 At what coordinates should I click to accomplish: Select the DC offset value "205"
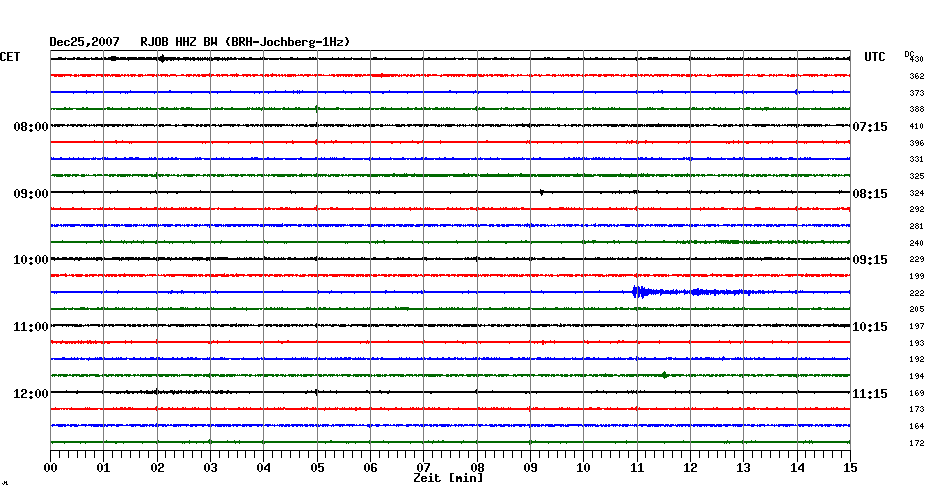[x=917, y=310]
